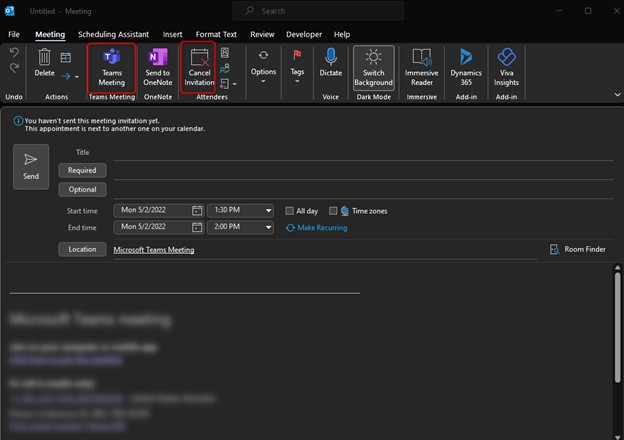Click the Teams Meeting icon

[x=111, y=66]
